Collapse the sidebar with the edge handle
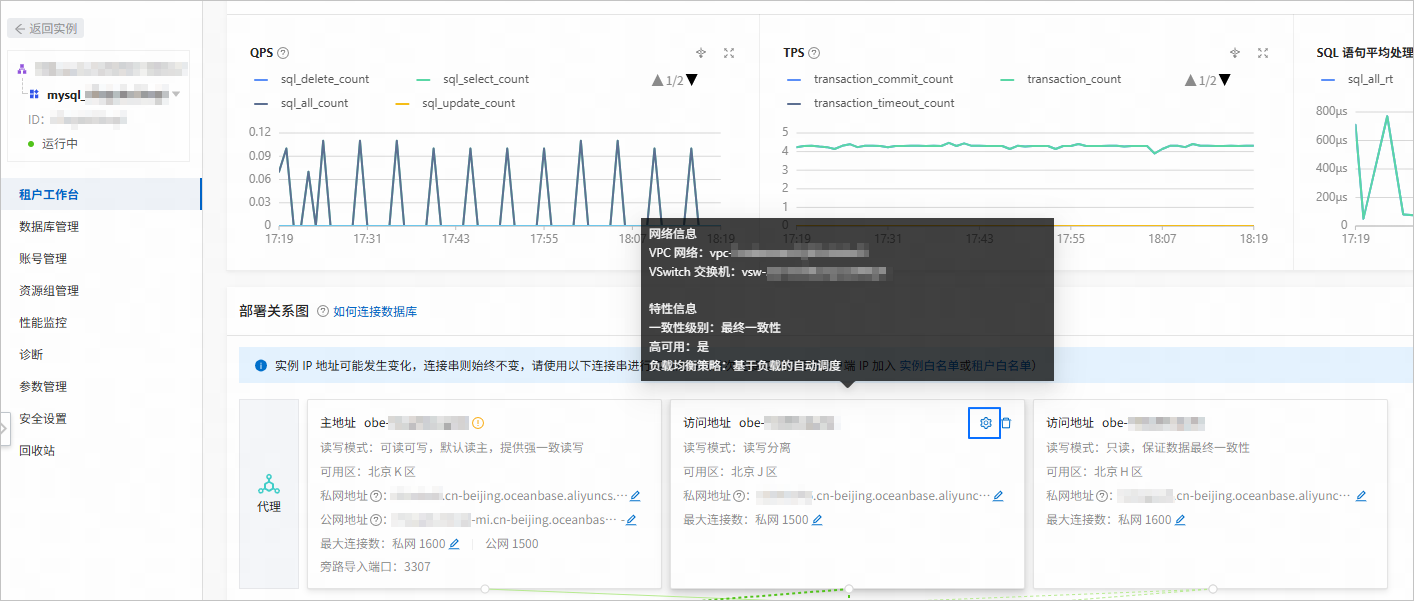 click(x=4, y=428)
